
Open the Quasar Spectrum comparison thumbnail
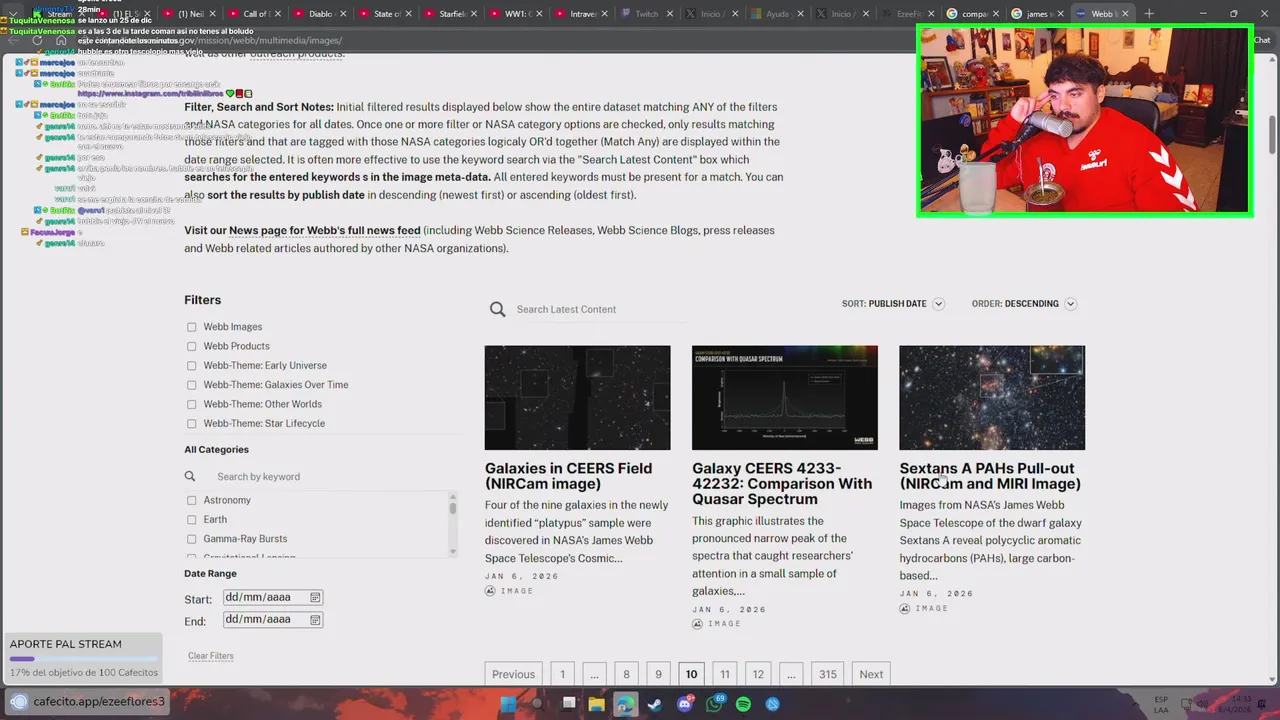point(785,398)
